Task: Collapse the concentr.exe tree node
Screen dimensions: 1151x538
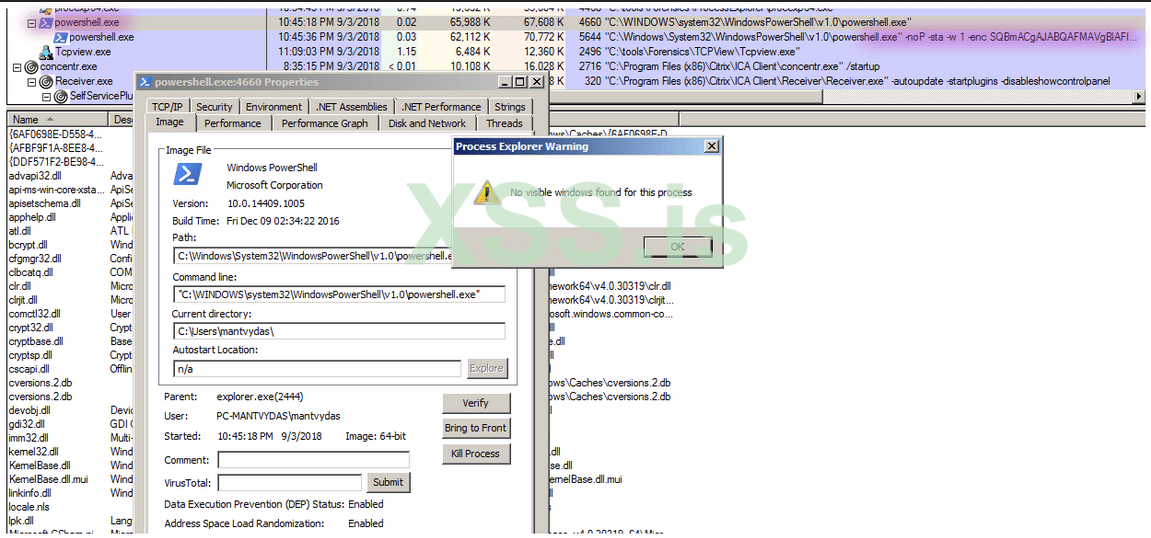Action: click(x=18, y=67)
